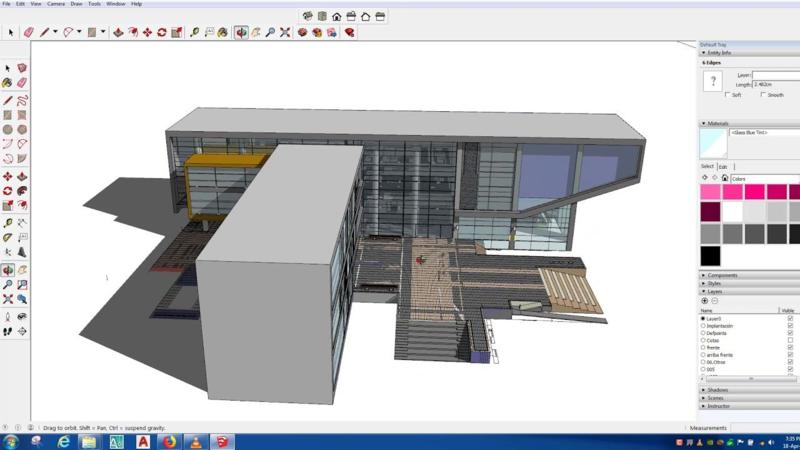Pick the white color swatch

pos(733,212)
